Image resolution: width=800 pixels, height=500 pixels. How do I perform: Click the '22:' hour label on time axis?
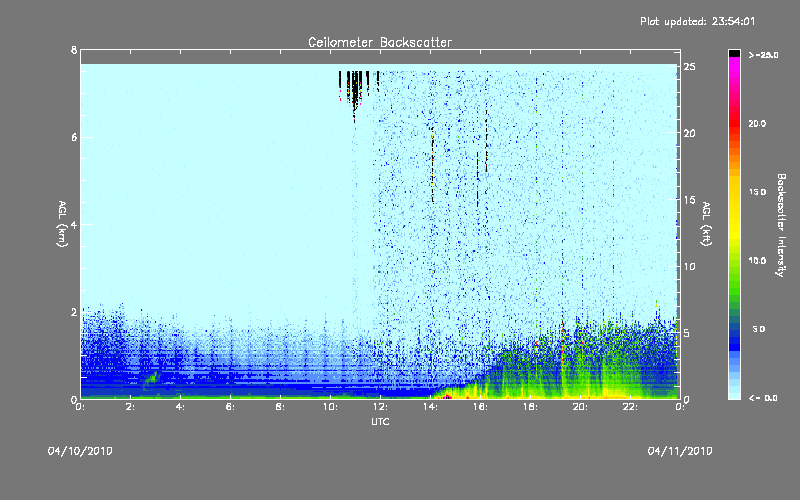coord(630,407)
